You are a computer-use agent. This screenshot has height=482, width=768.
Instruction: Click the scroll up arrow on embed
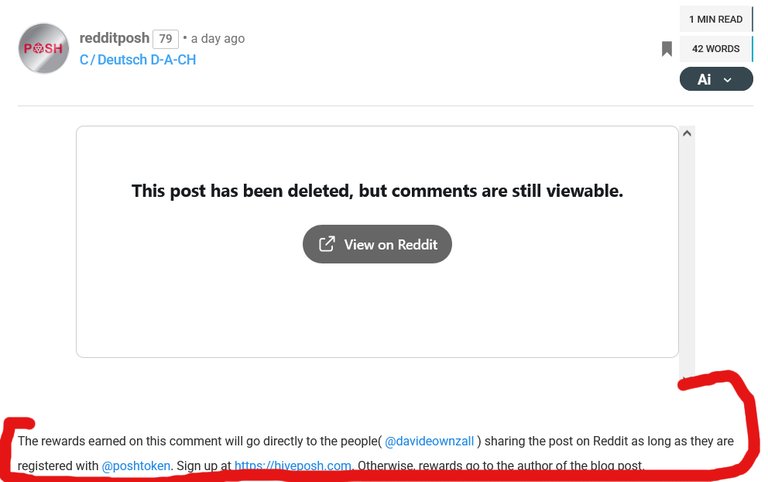point(687,133)
